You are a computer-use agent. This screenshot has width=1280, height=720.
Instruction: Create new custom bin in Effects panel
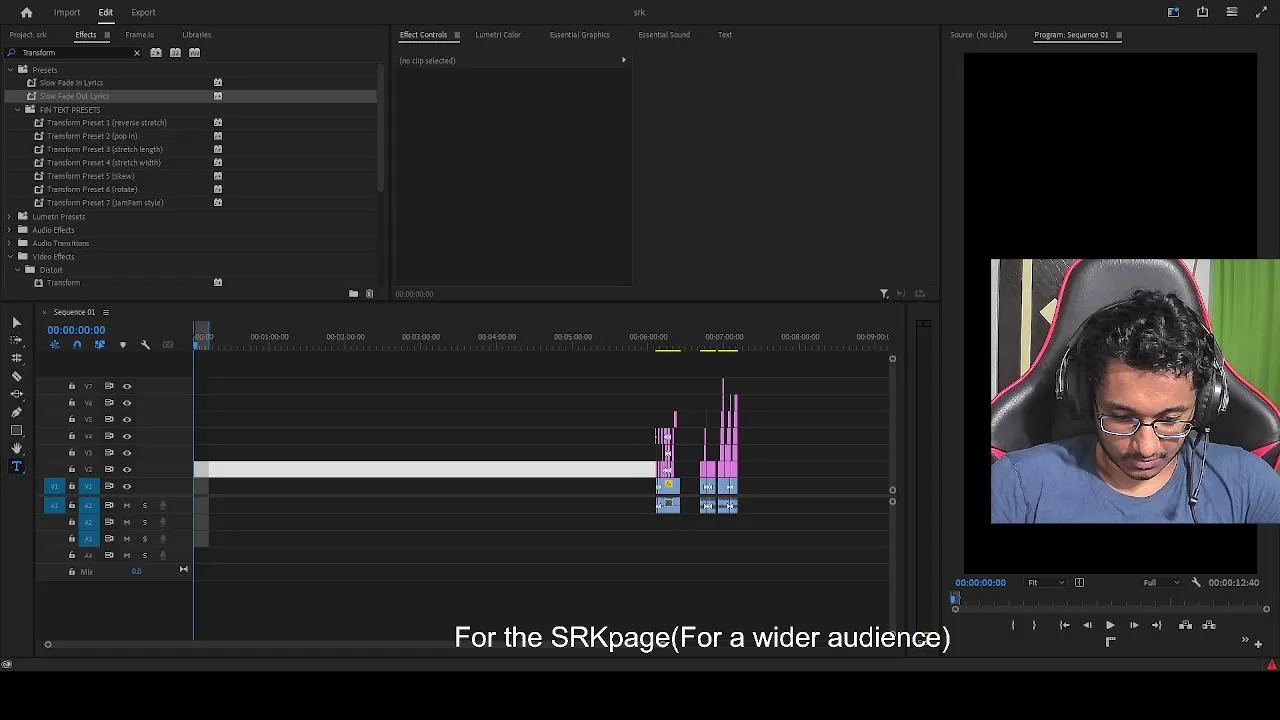point(353,294)
